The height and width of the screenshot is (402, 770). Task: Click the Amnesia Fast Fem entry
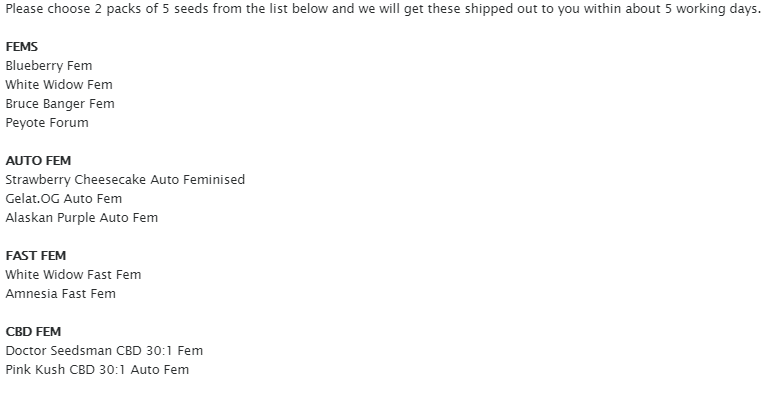click(60, 294)
